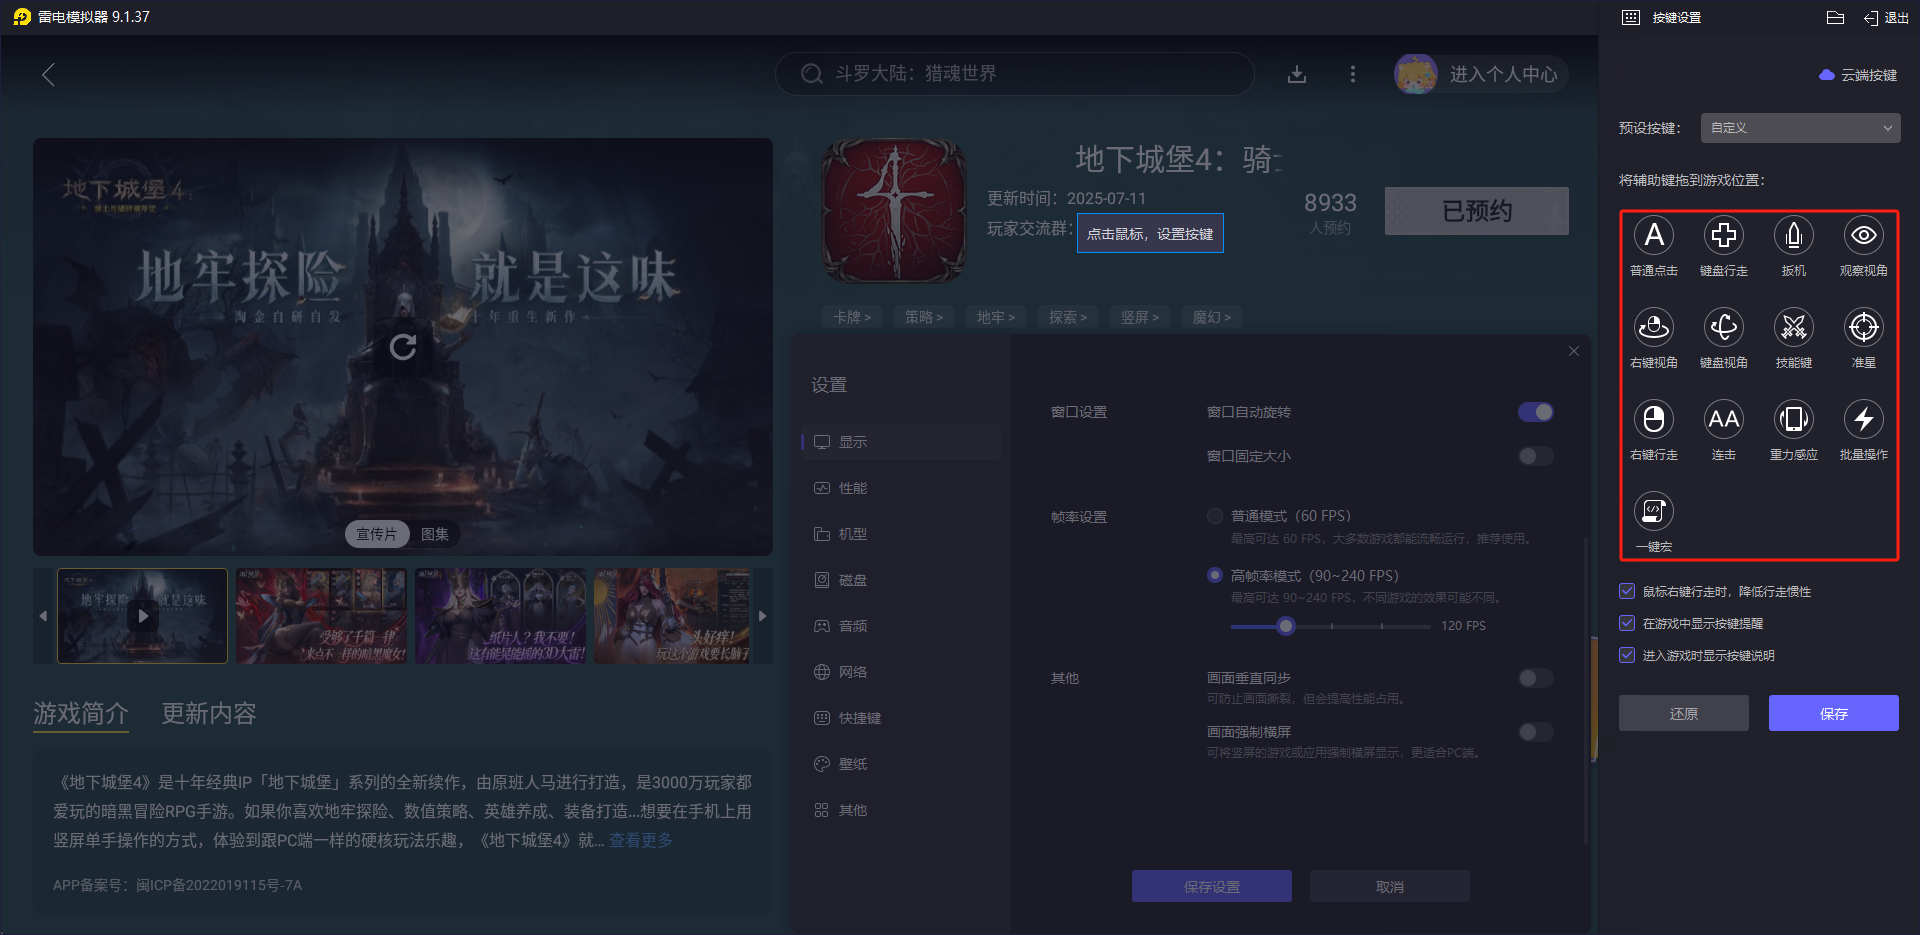The image size is (1920, 935).
Task: Select the 键盘视角 key icon
Action: [1724, 328]
